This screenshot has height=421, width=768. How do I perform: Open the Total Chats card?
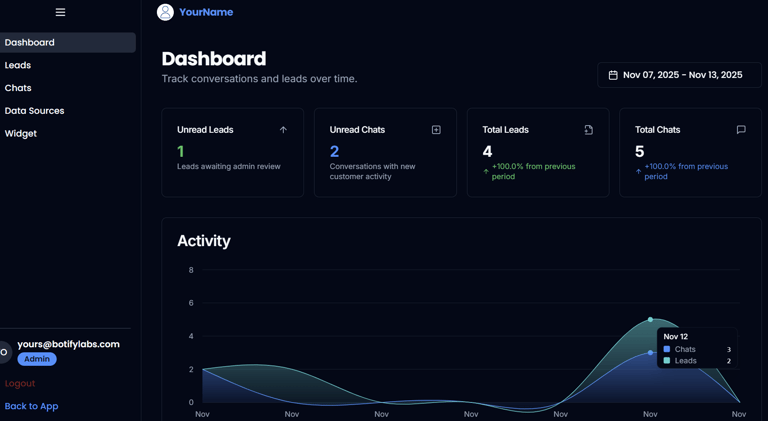[x=691, y=153]
